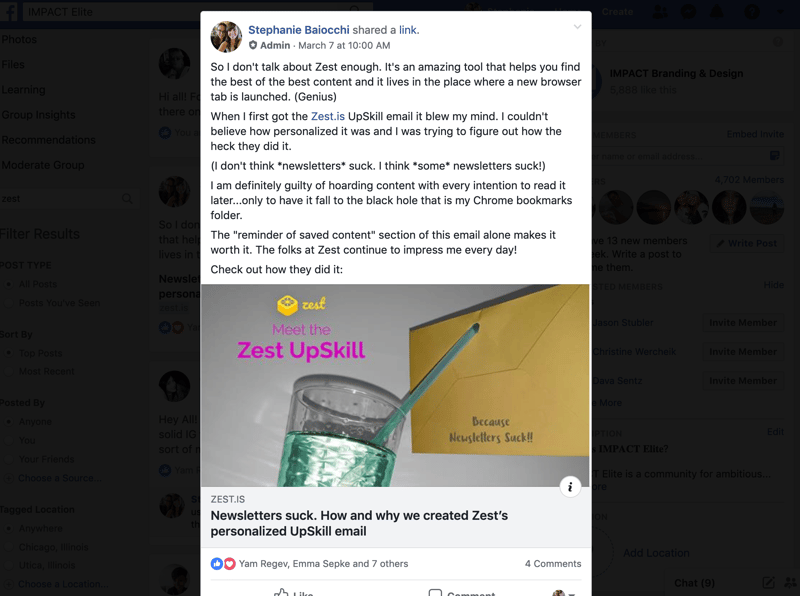
Task: Open Group Insights in sidebar
Action: coord(38,115)
